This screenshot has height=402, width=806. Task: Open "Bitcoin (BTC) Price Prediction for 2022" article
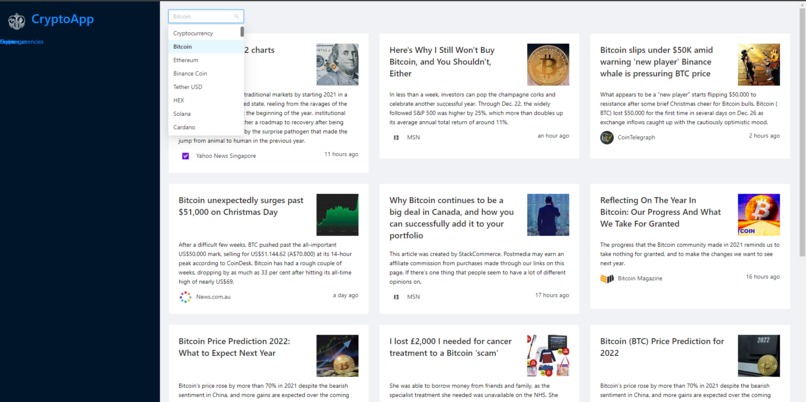[x=662, y=347]
